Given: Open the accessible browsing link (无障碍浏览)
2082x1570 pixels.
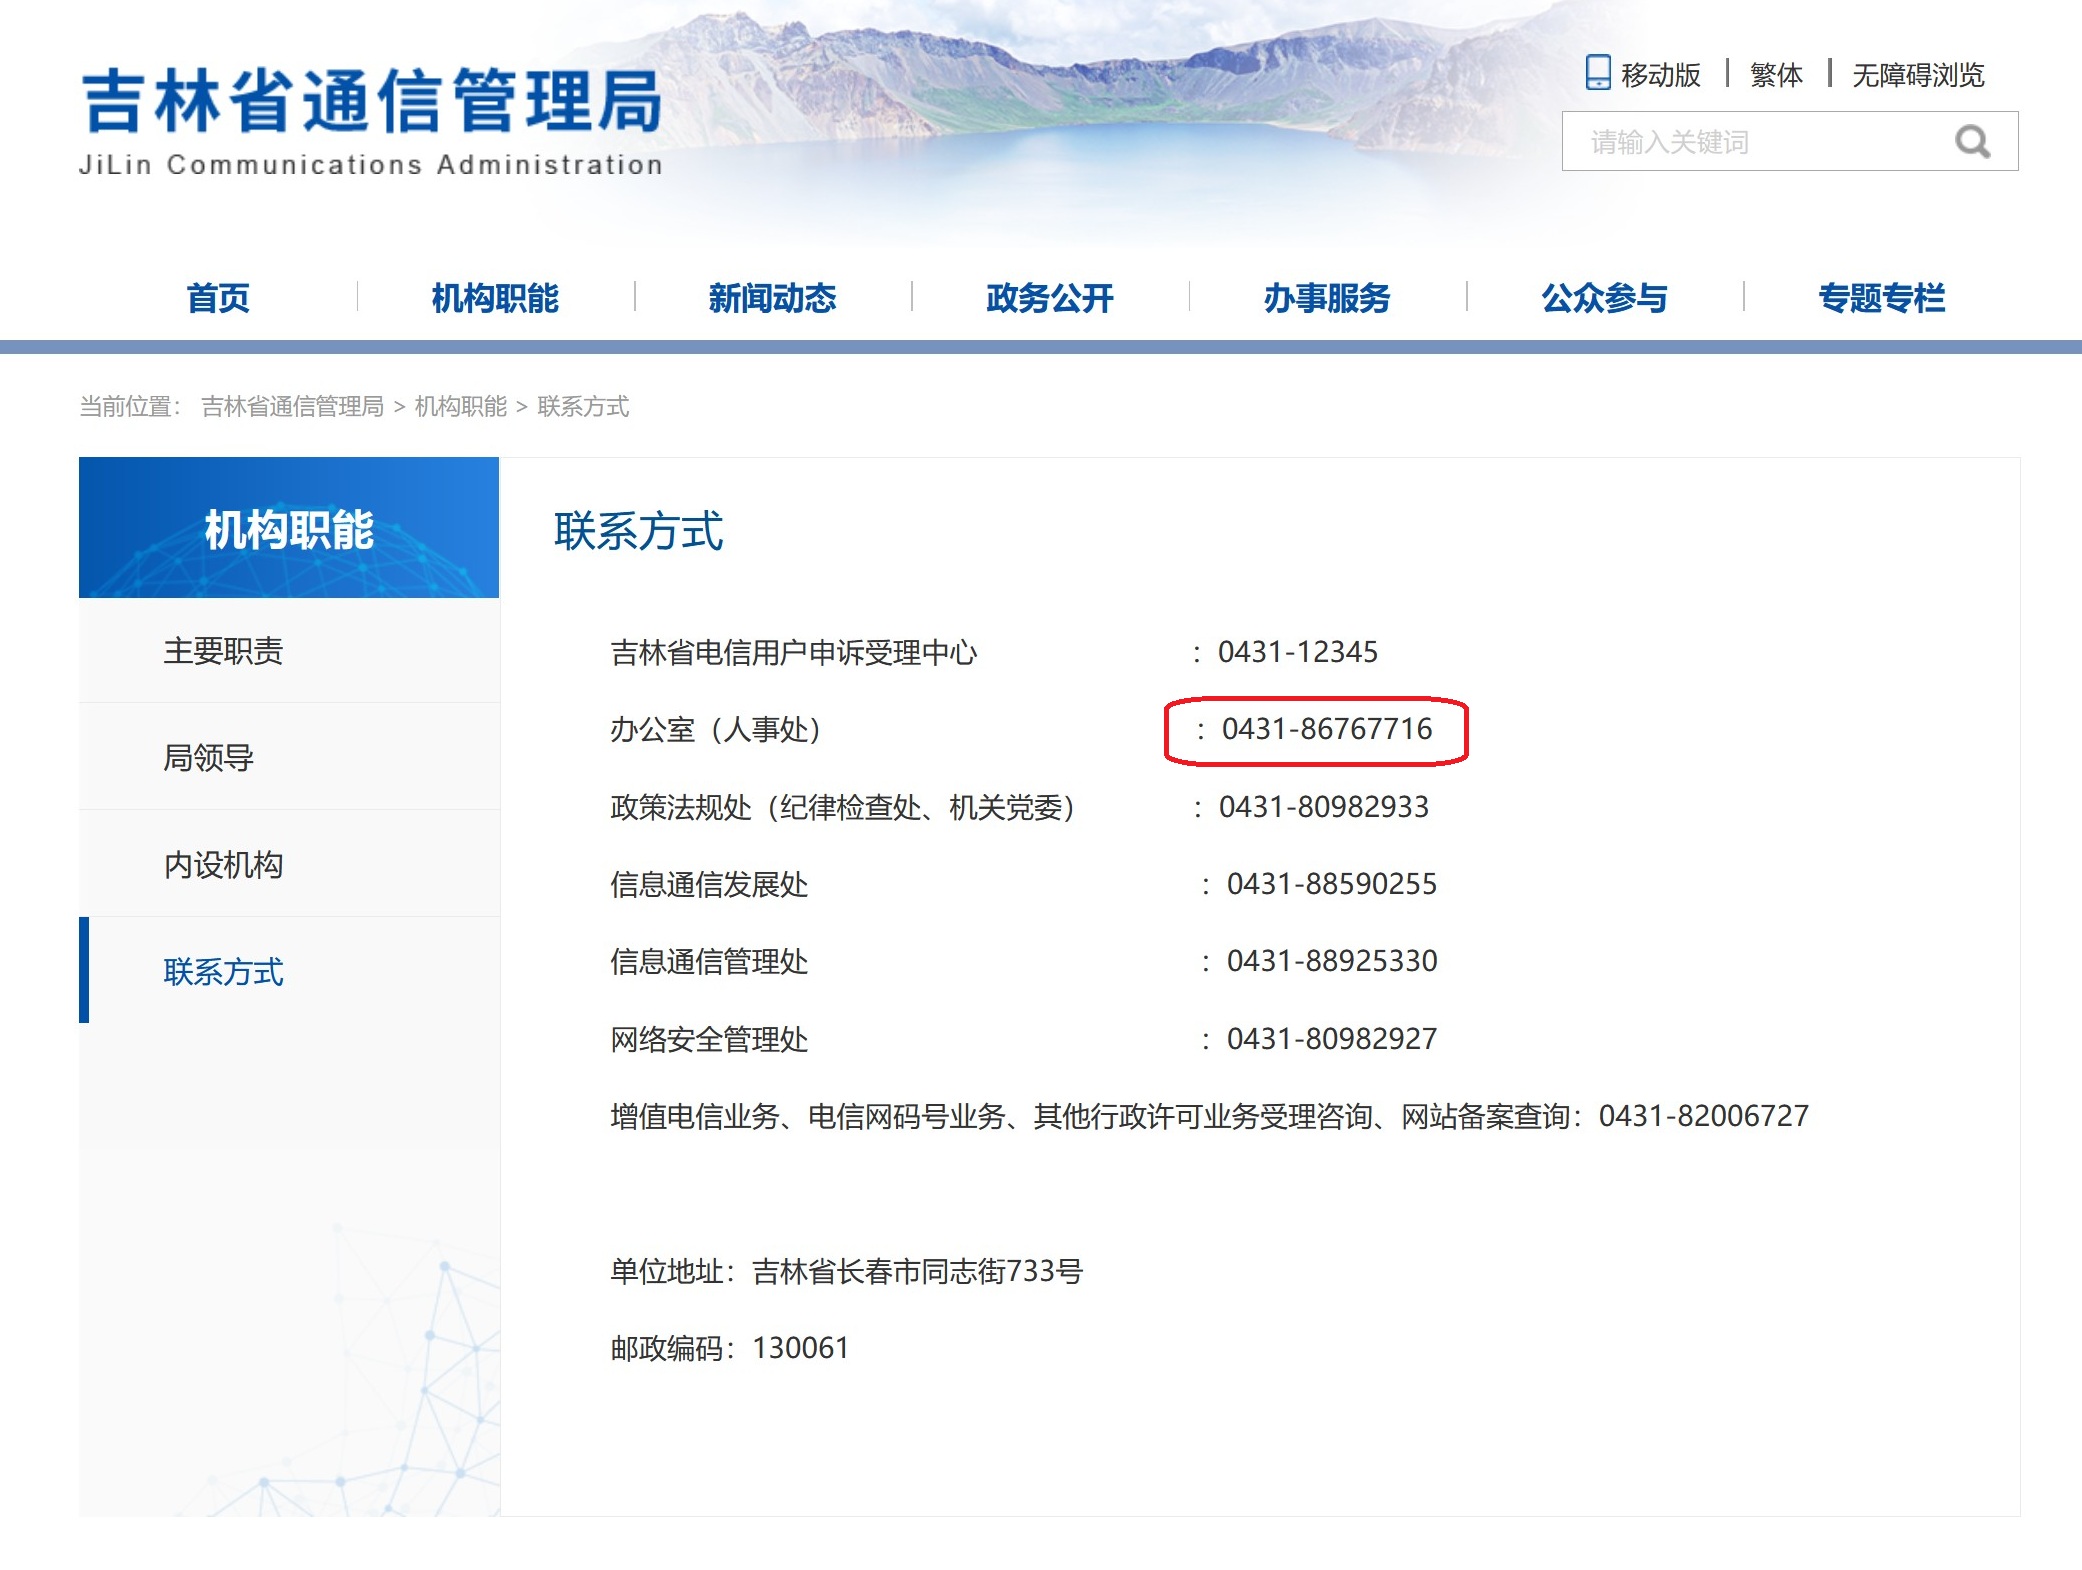Looking at the screenshot, I should tap(1917, 75).
